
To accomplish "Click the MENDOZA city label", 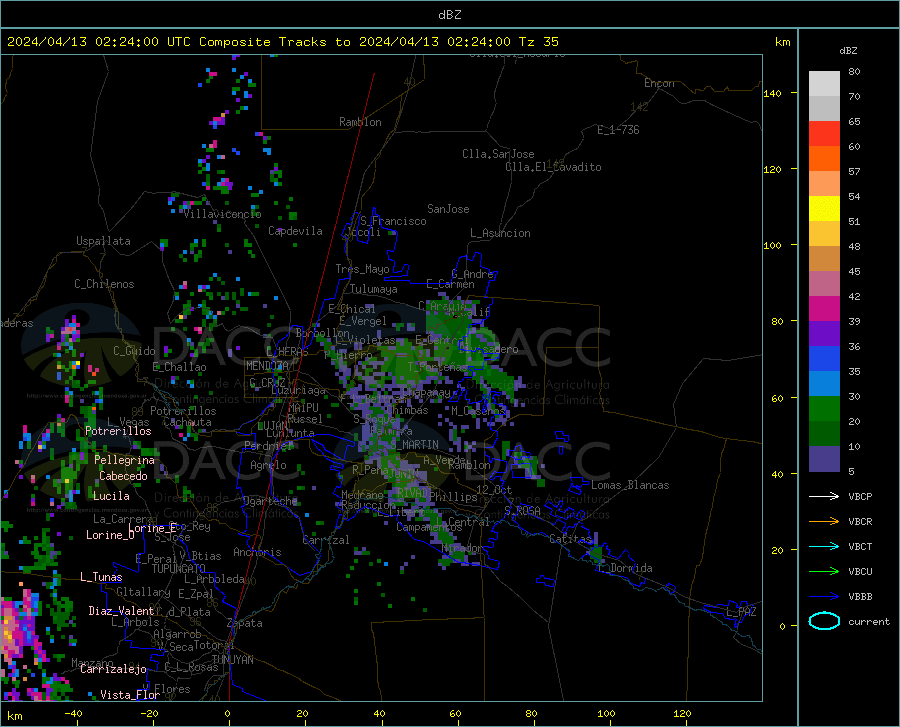I will (x=267, y=365).
